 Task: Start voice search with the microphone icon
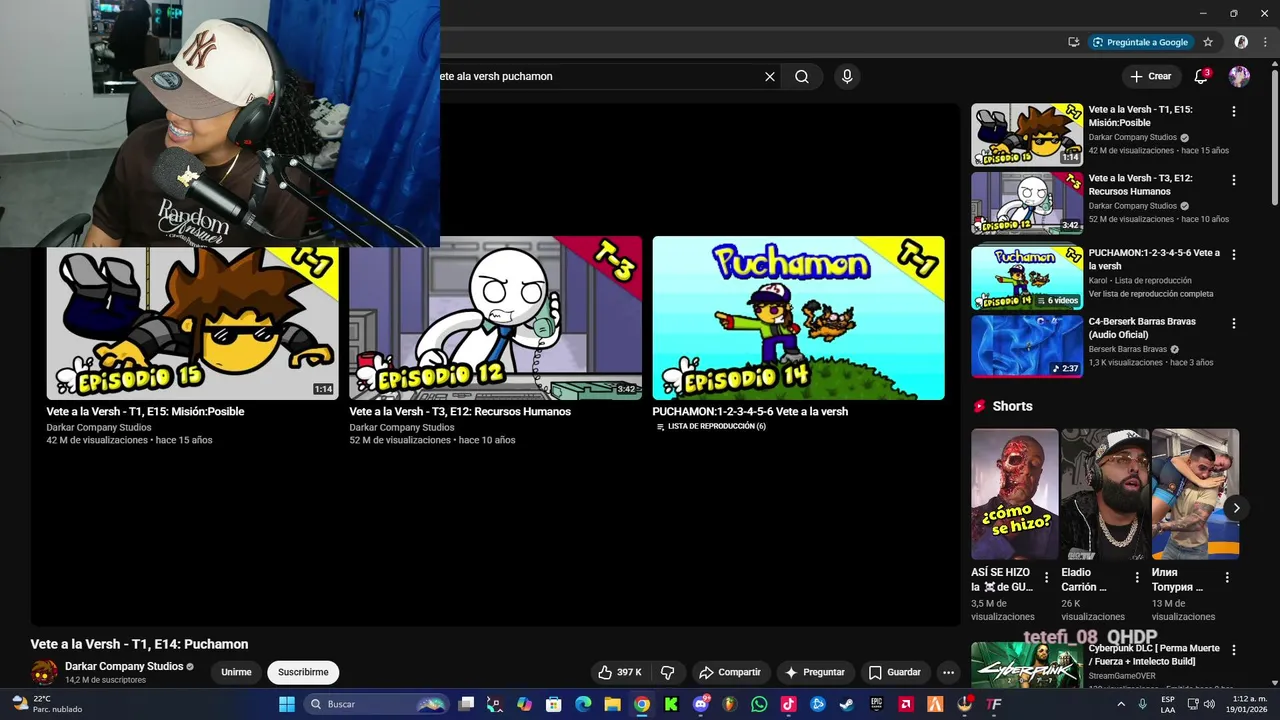point(847,76)
